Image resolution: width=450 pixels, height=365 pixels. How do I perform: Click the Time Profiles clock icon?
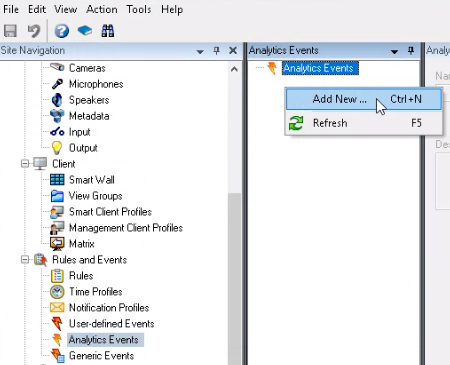57,292
